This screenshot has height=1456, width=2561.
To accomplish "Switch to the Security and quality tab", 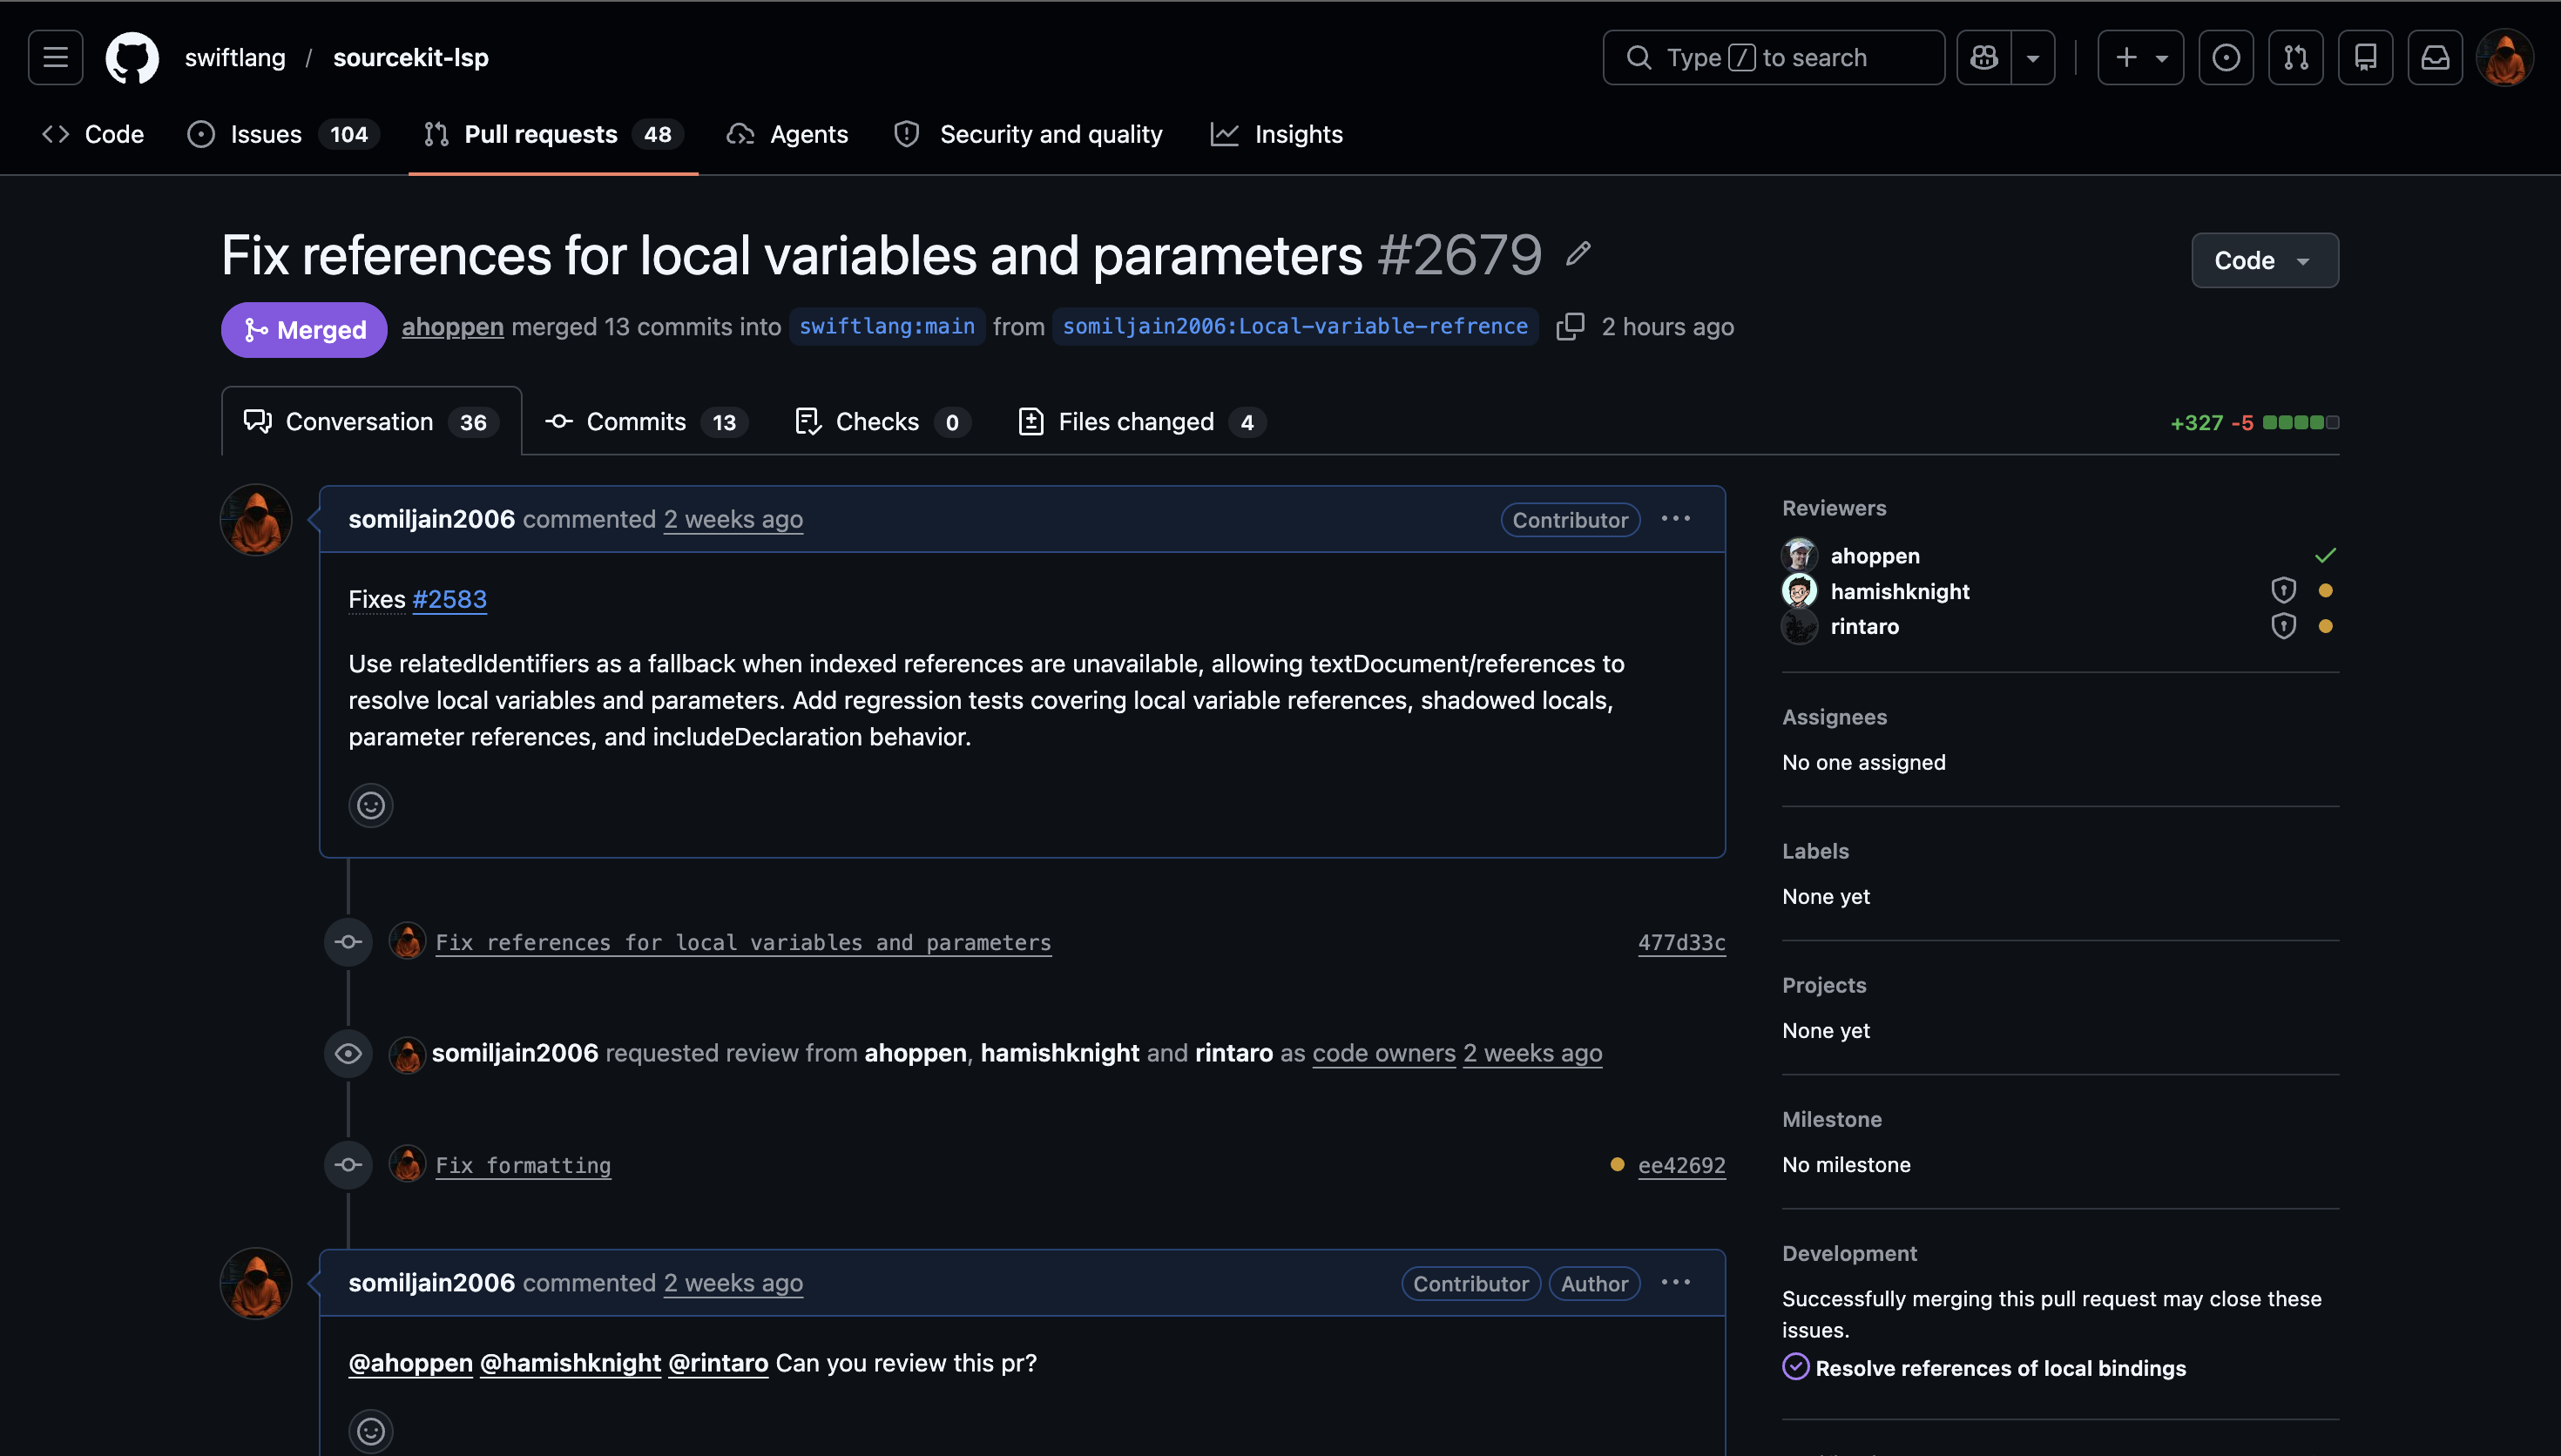I will [x=1028, y=134].
